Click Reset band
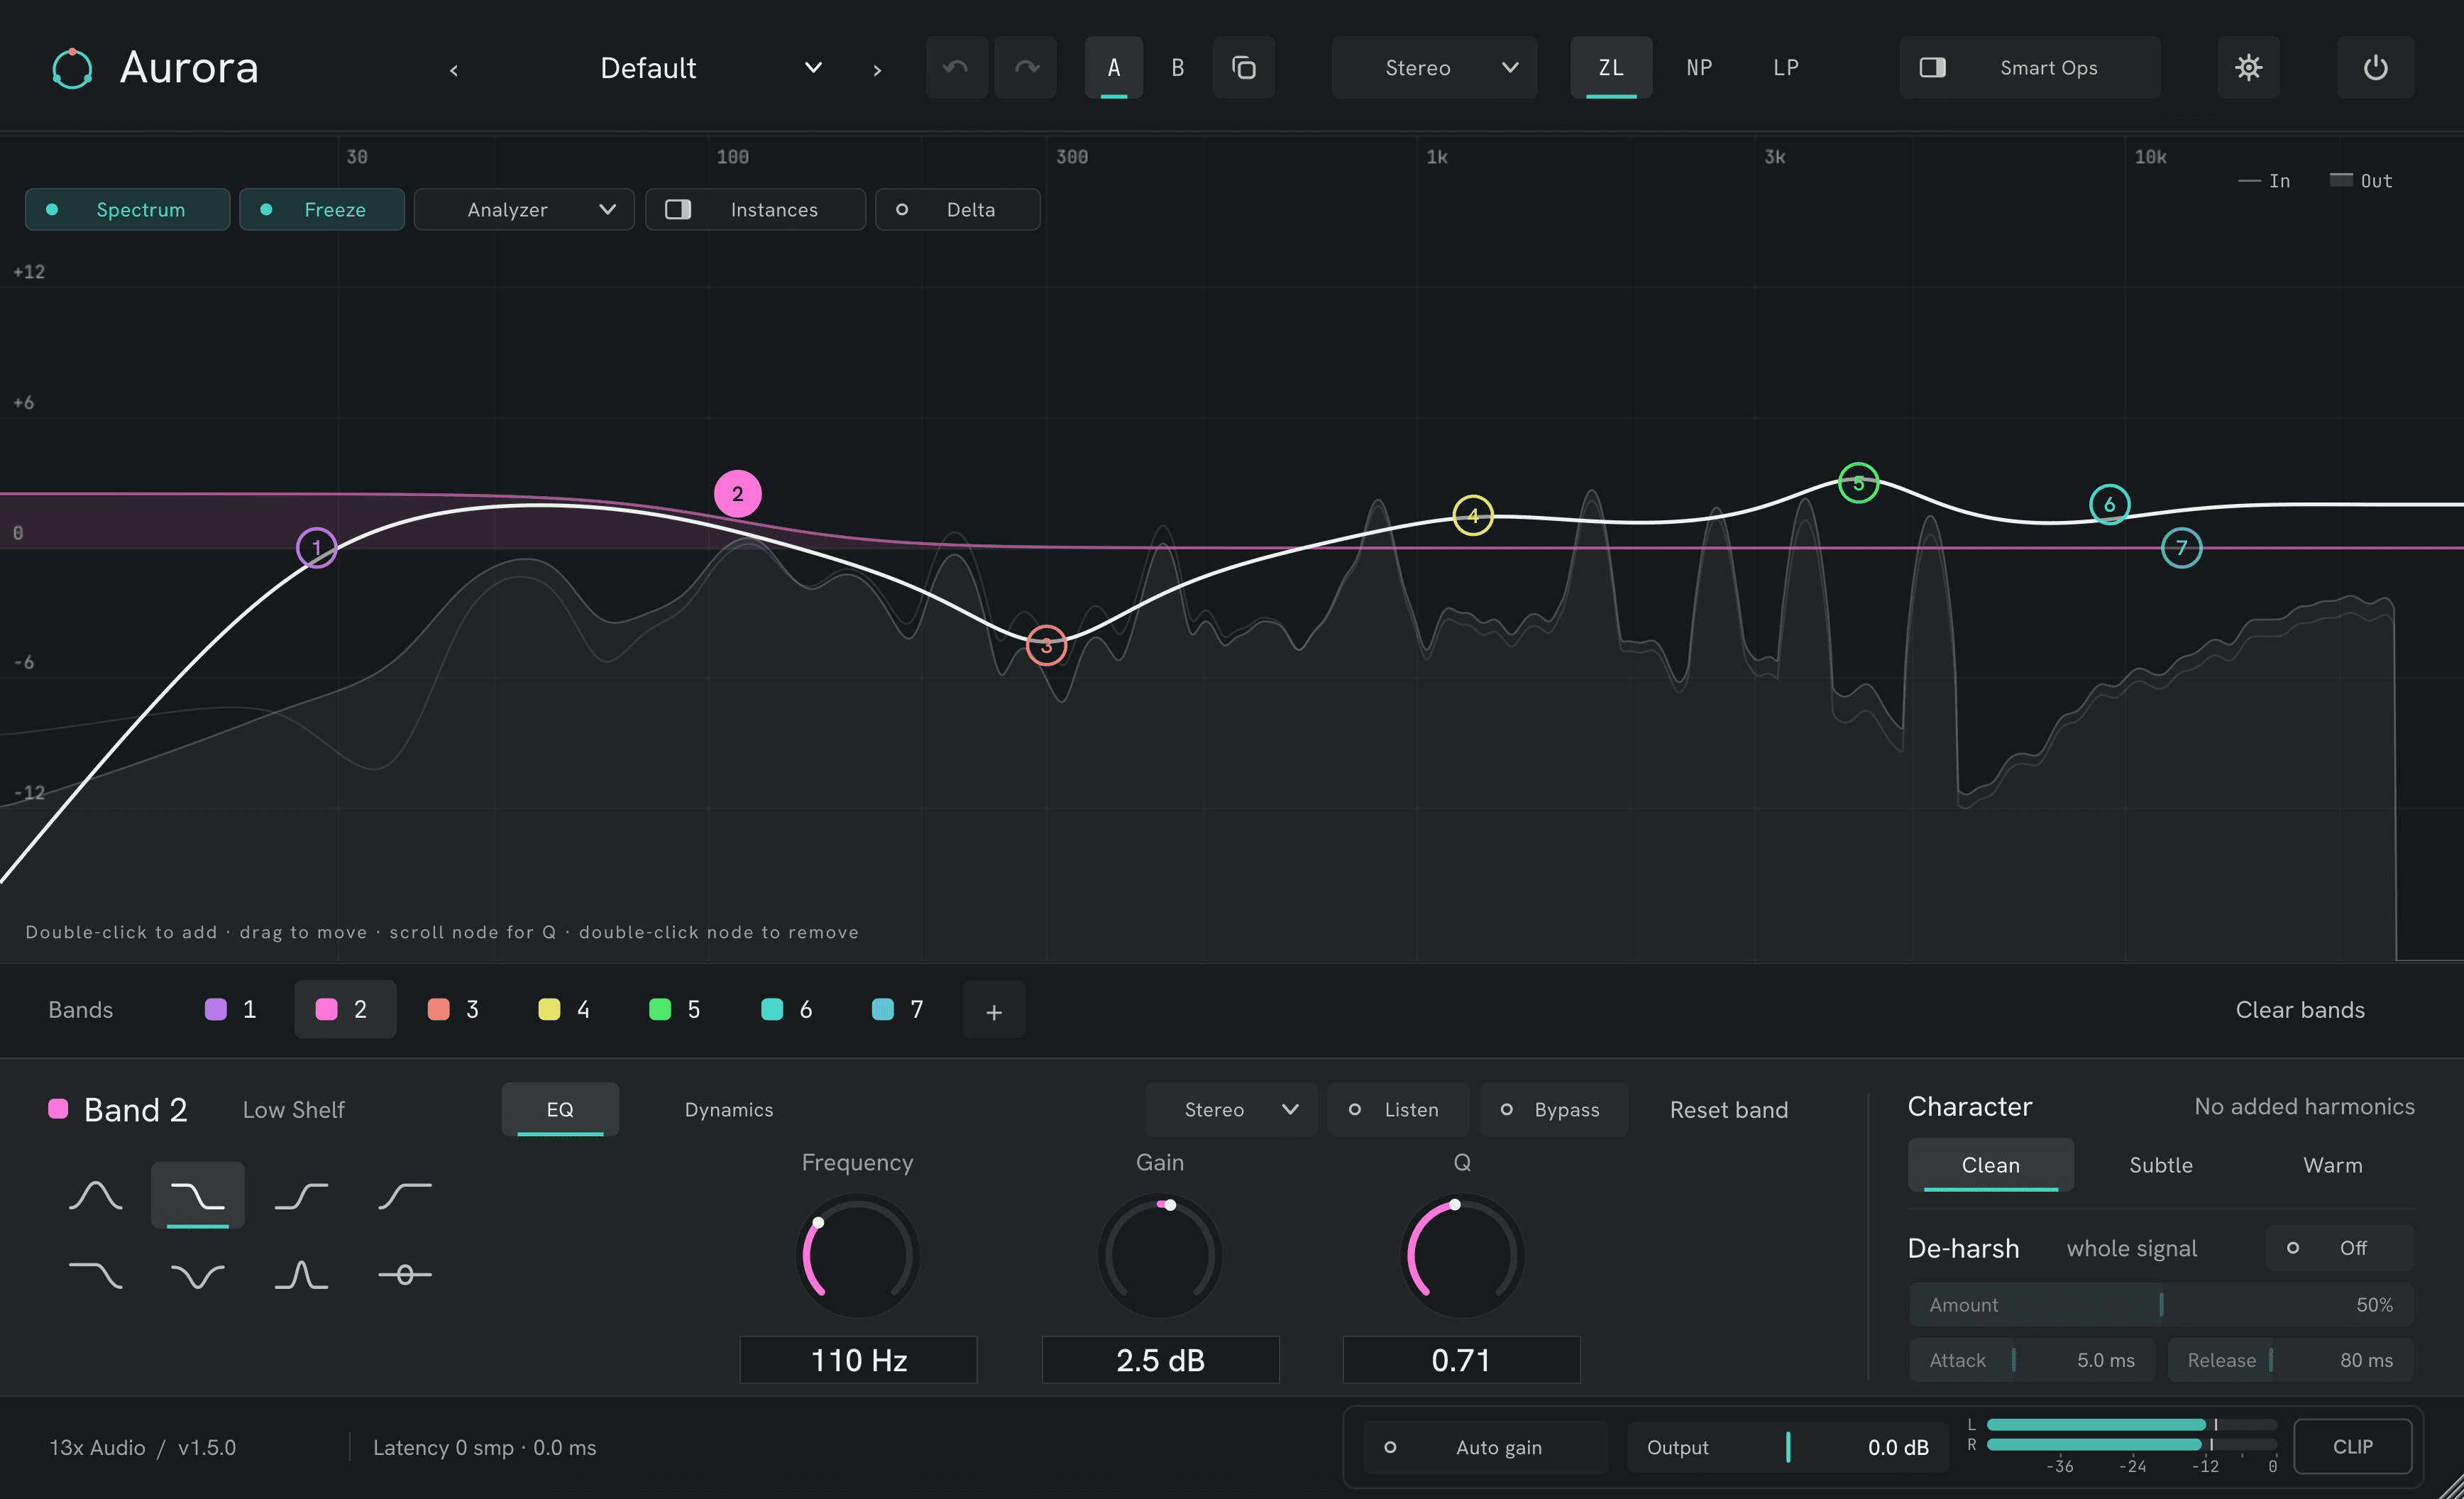 pyautogui.click(x=1729, y=1110)
